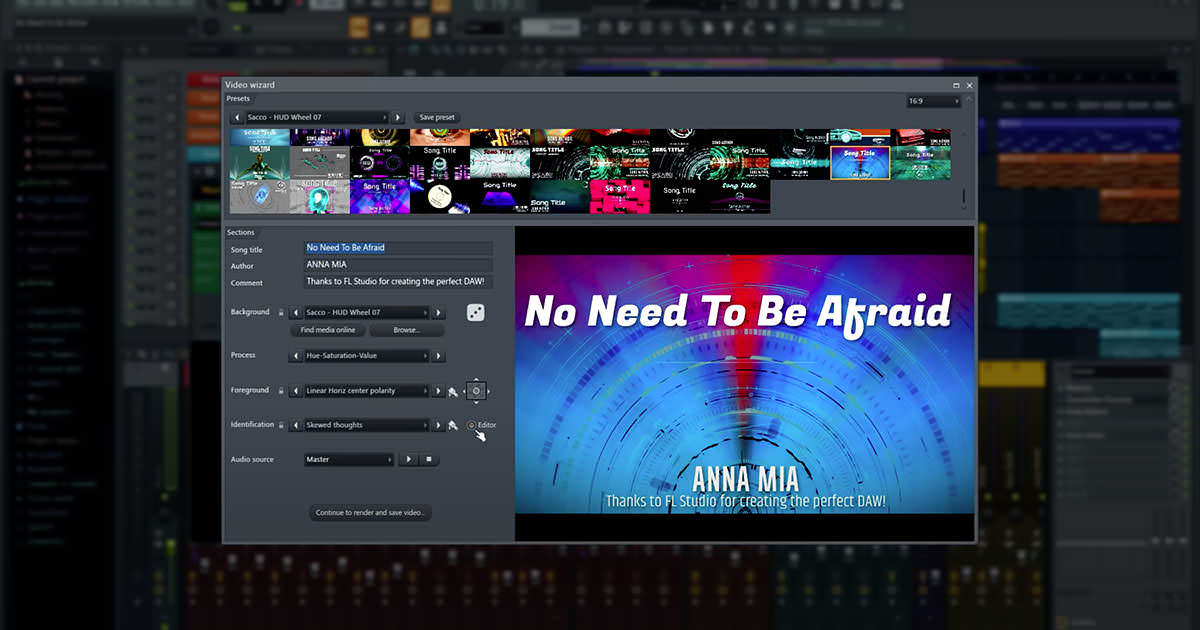The height and width of the screenshot is (630, 1200).
Task: Select previous preset with left arrow
Action: coord(237,117)
